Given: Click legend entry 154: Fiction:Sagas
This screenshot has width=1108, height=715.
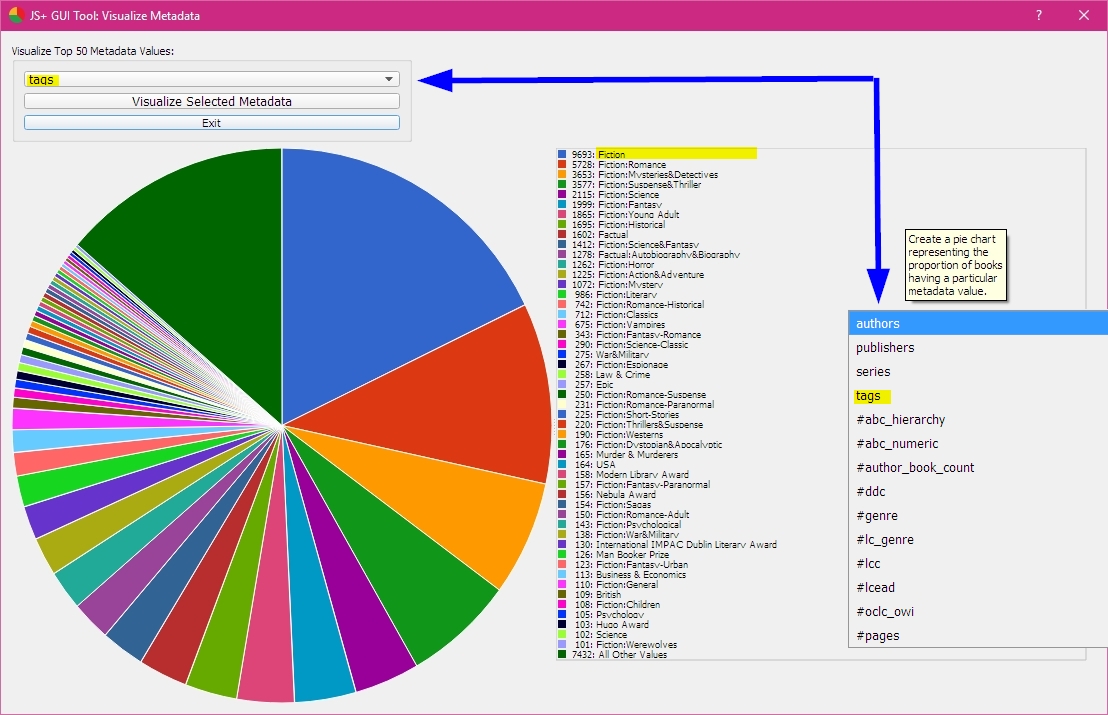Looking at the screenshot, I should coord(613,504).
